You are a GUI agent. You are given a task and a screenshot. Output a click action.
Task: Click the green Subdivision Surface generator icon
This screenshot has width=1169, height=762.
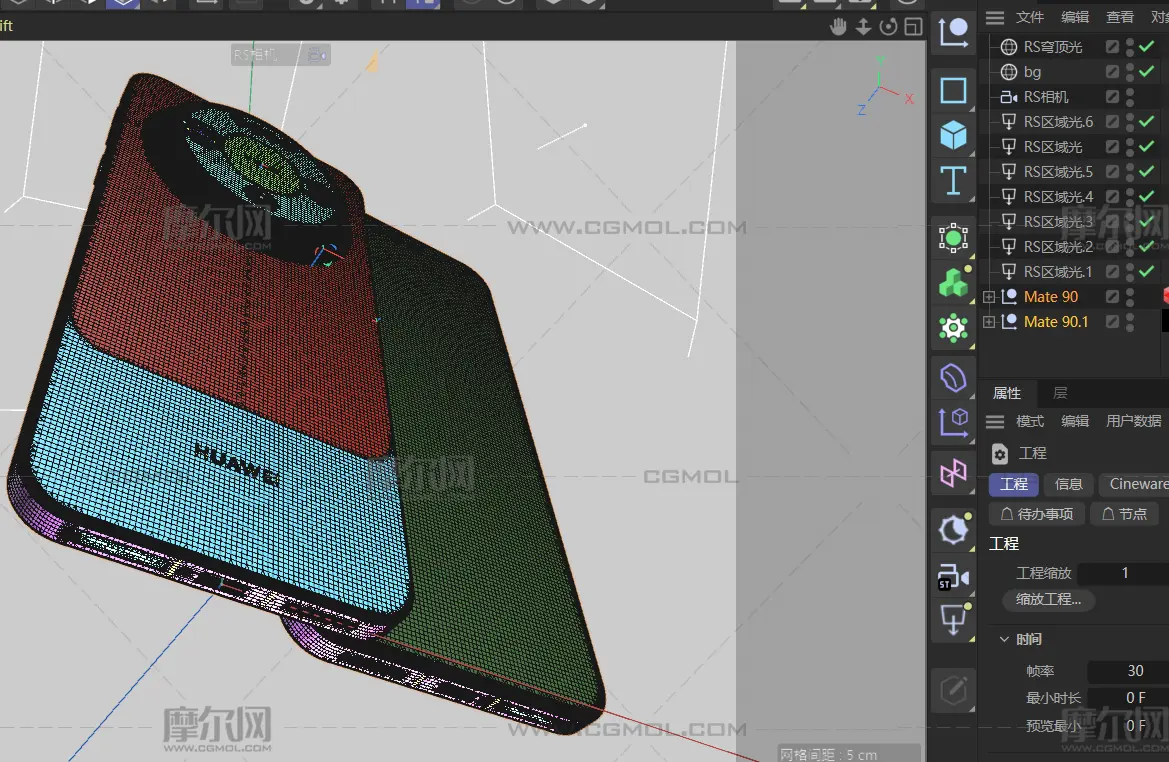coord(953,238)
